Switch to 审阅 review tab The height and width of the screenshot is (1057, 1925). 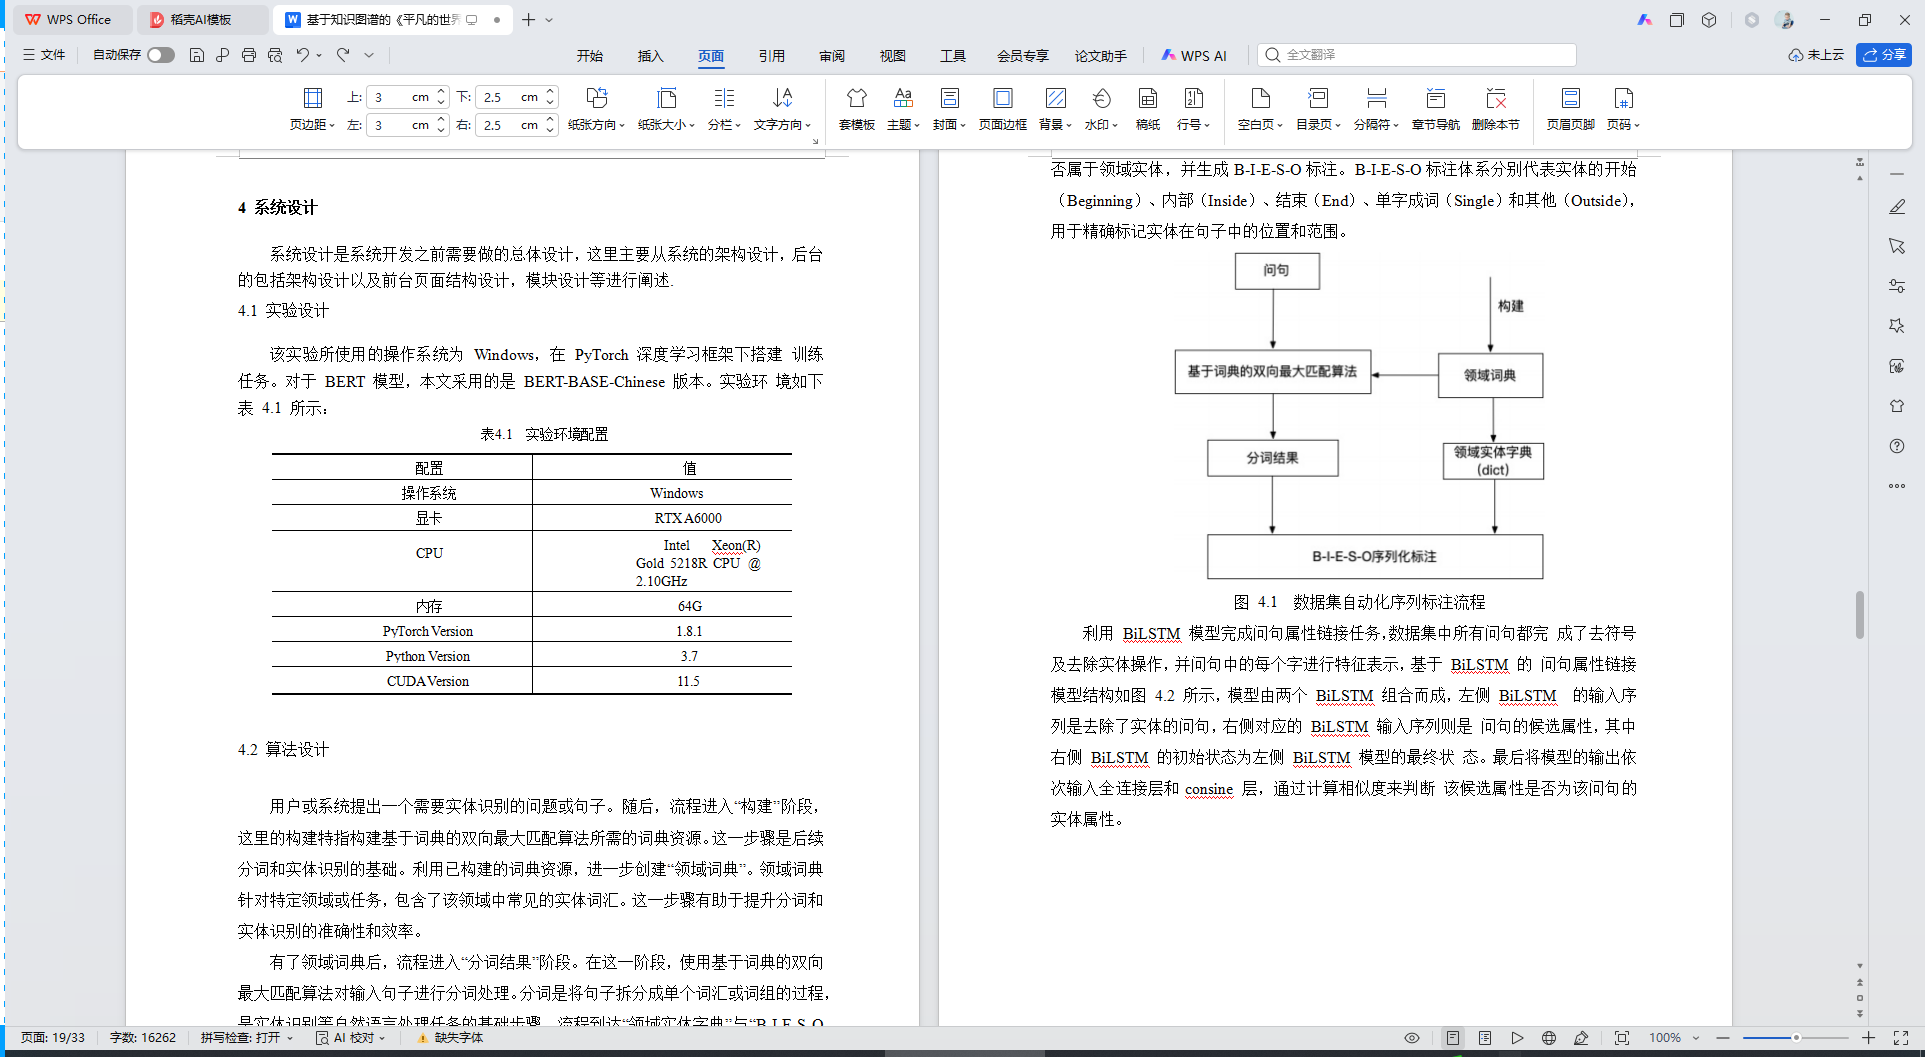pyautogui.click(x=832, y=56)
